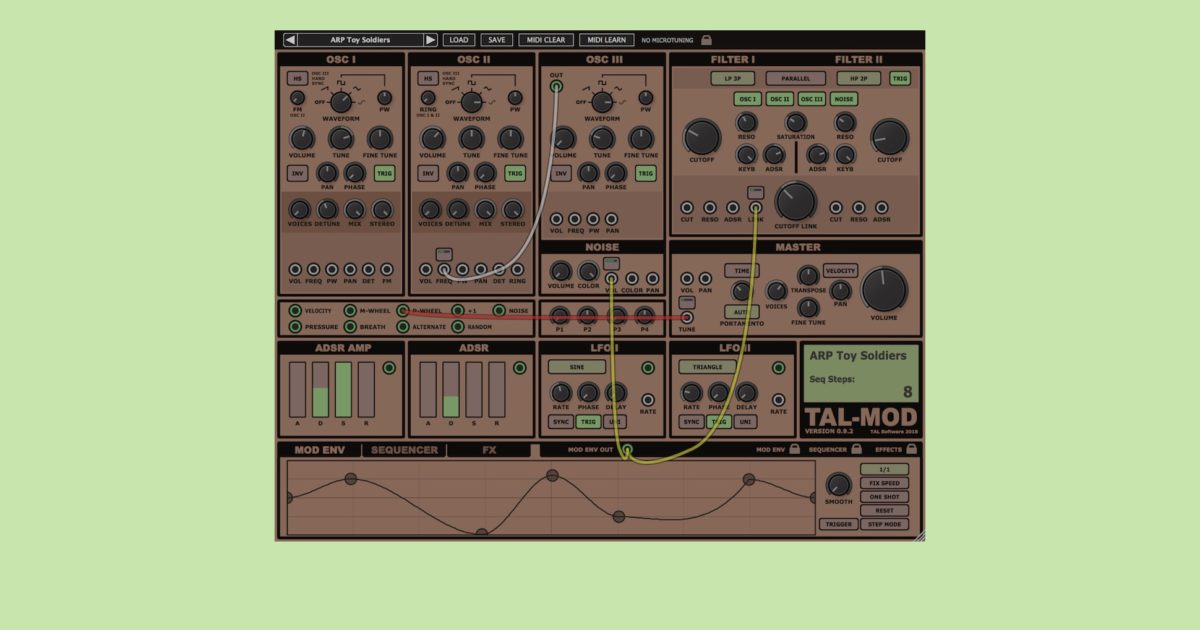Click the OSC III OUT jack

[x=556, y=86]
